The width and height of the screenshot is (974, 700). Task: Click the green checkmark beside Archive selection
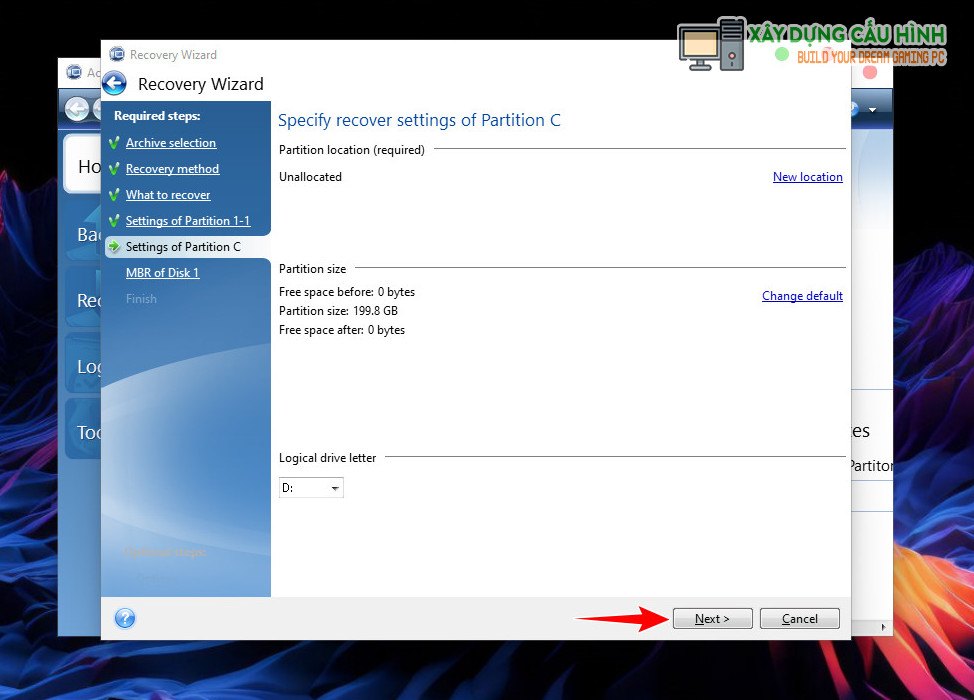pos(115,143)
